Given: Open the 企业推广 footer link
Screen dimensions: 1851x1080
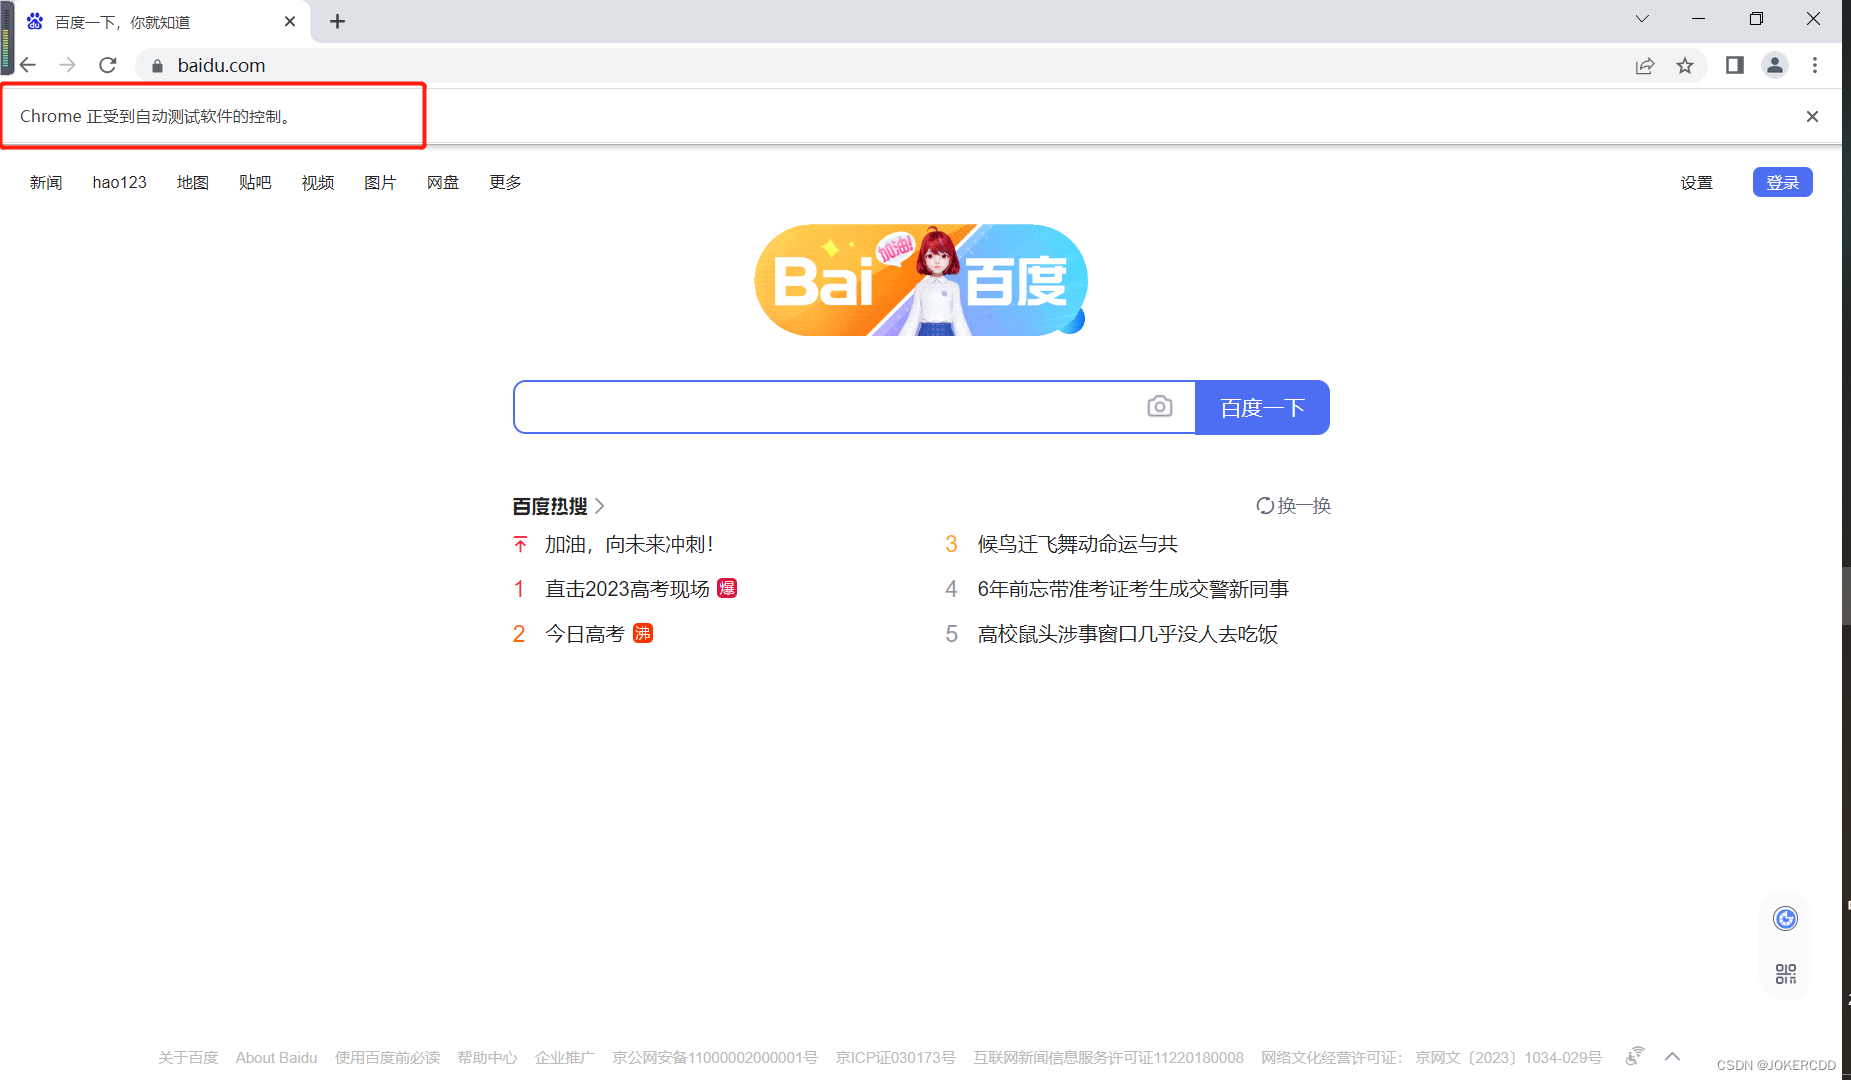Looking at the screenshot, I should tap(565, 1058).
